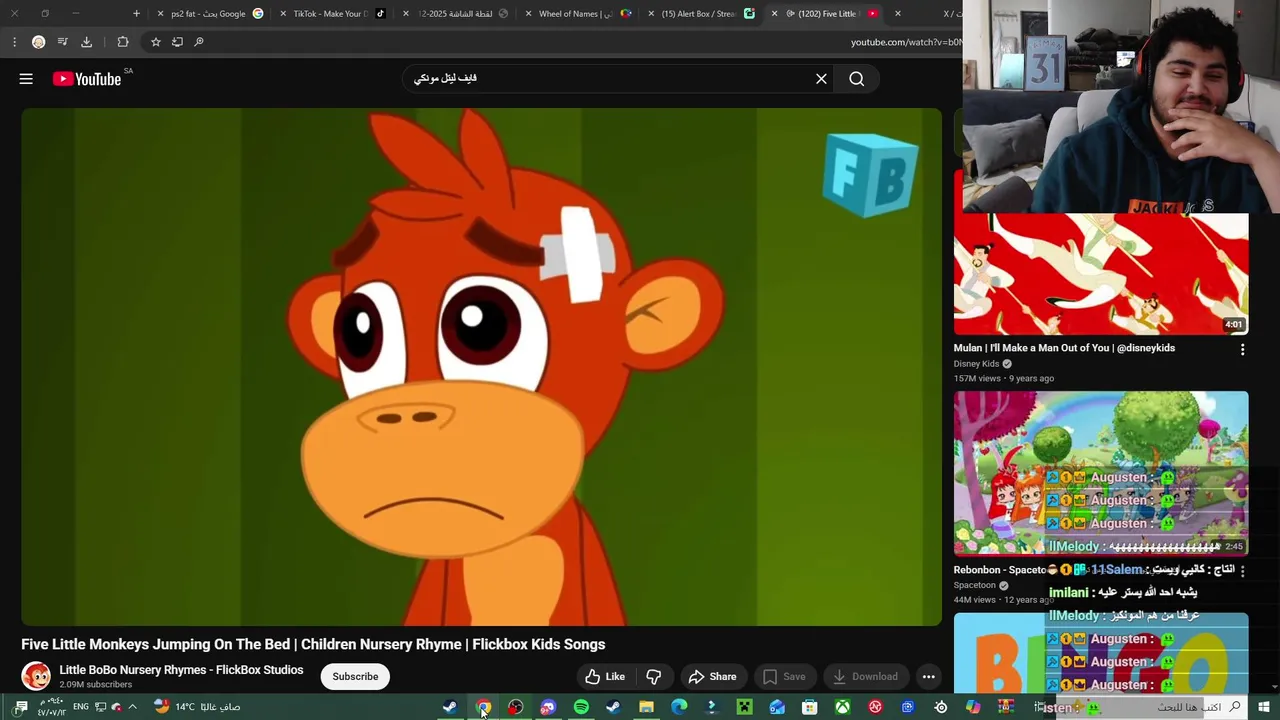Expand the system tray hidden icons arrow

pos(132,707)
